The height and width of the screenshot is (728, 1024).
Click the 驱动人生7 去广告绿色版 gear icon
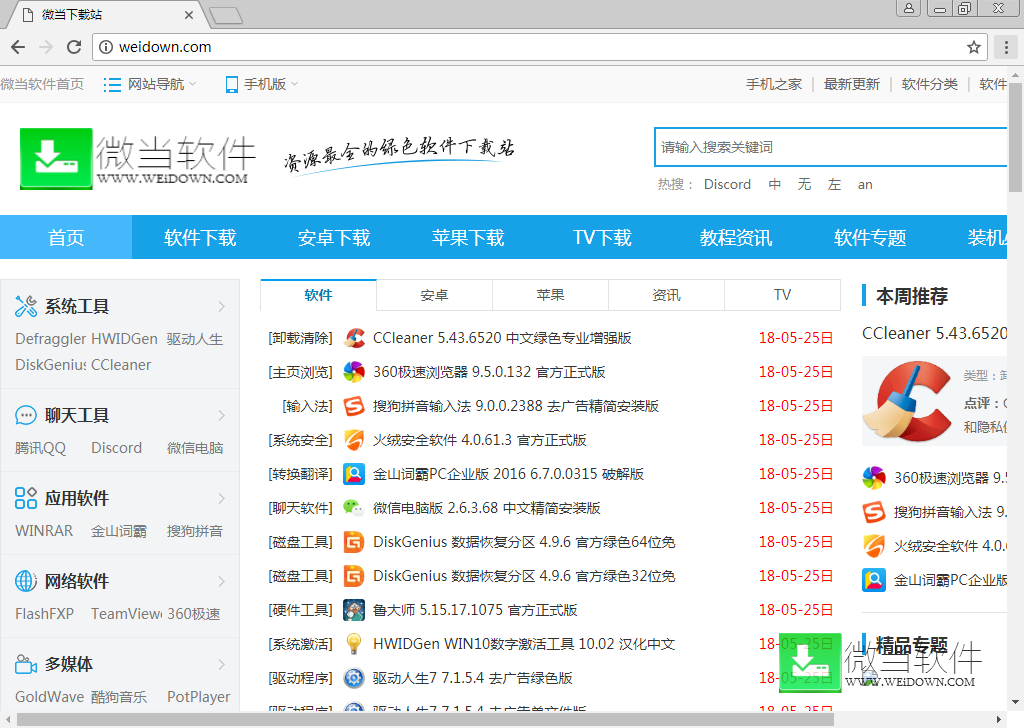point(354,678)
